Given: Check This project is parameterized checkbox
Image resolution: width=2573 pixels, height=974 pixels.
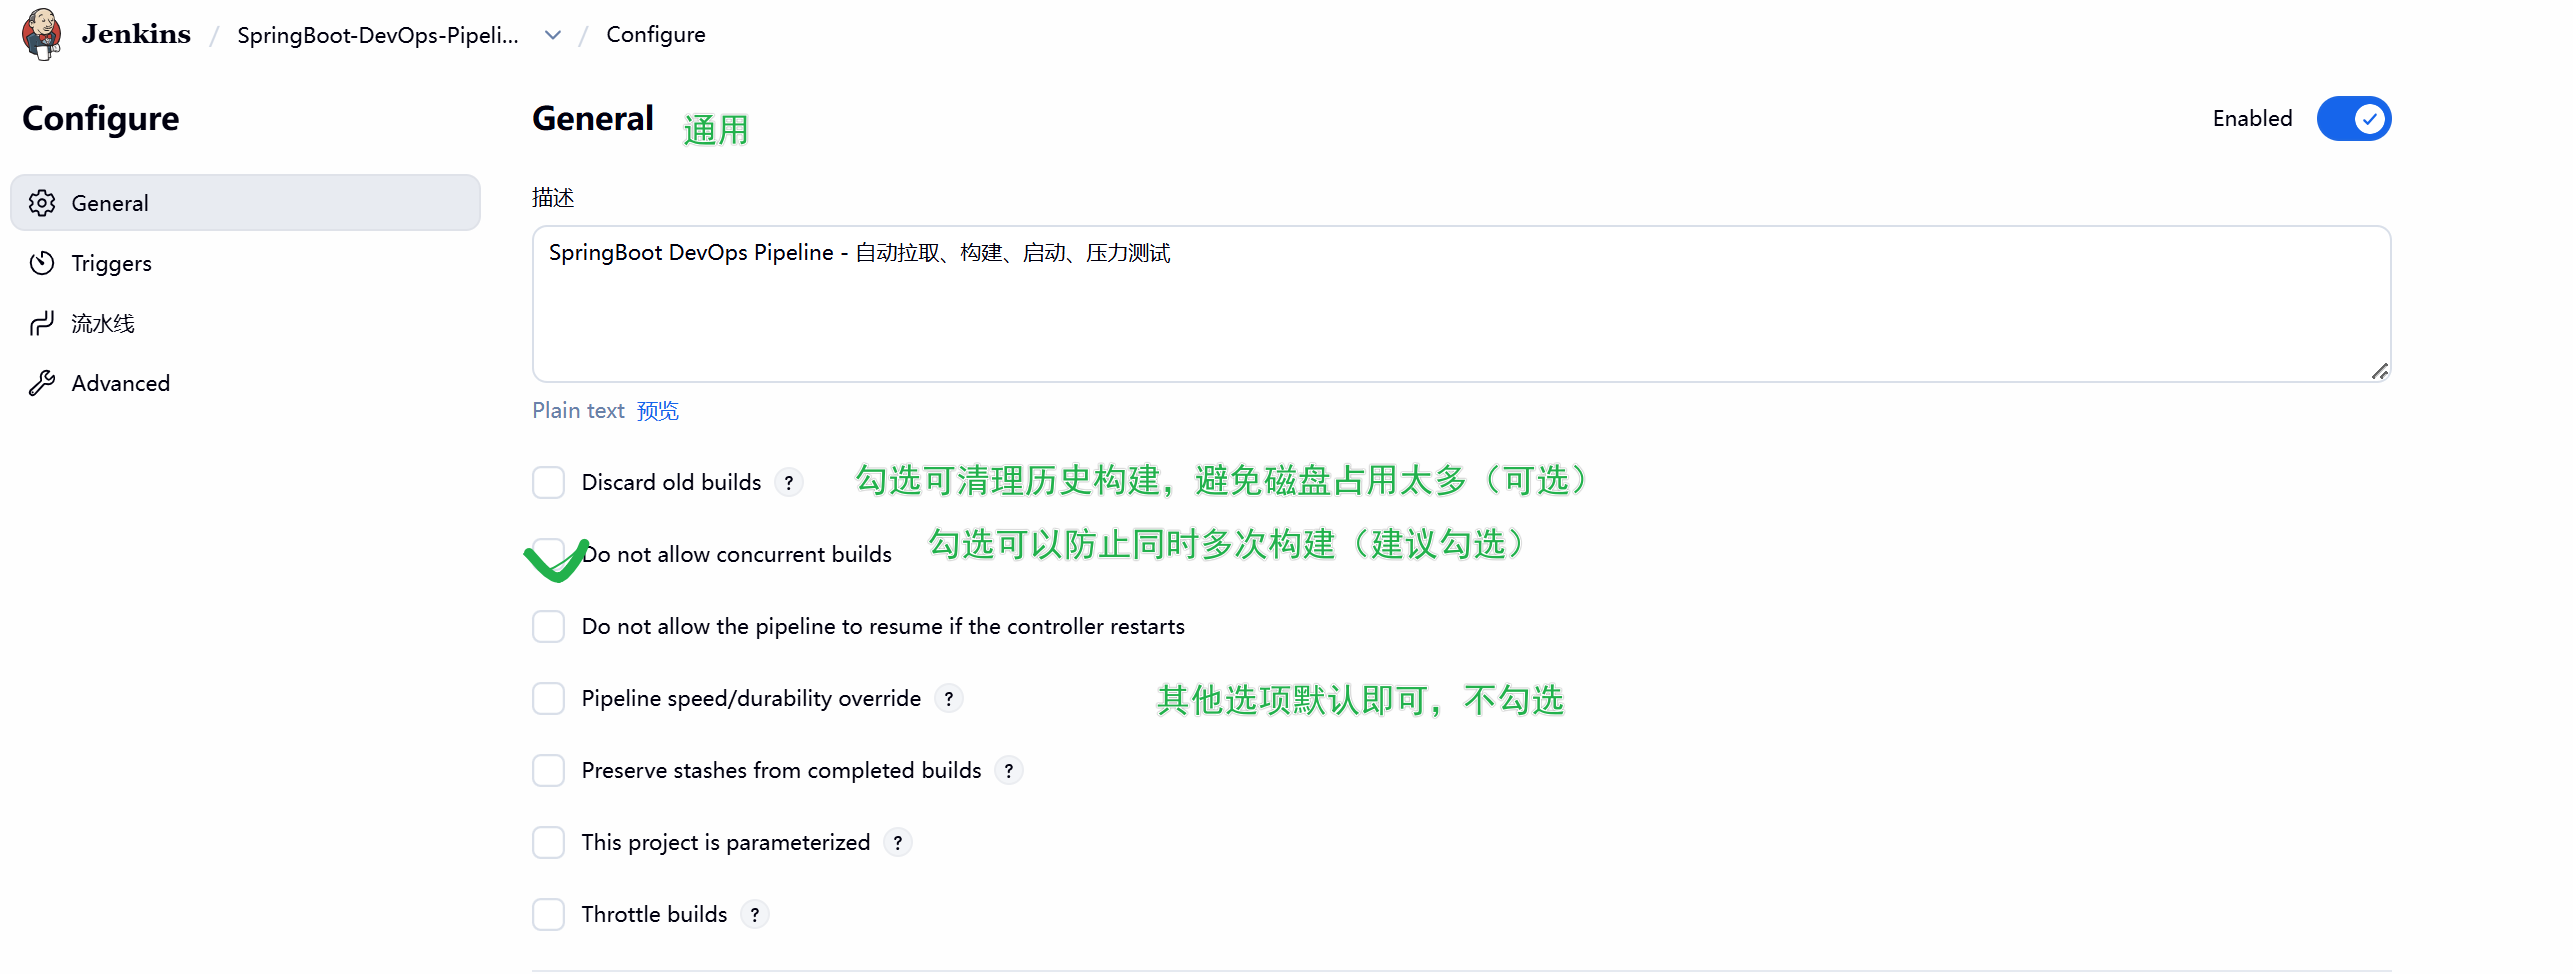Looking at the screenshot, I should [548, 842].
